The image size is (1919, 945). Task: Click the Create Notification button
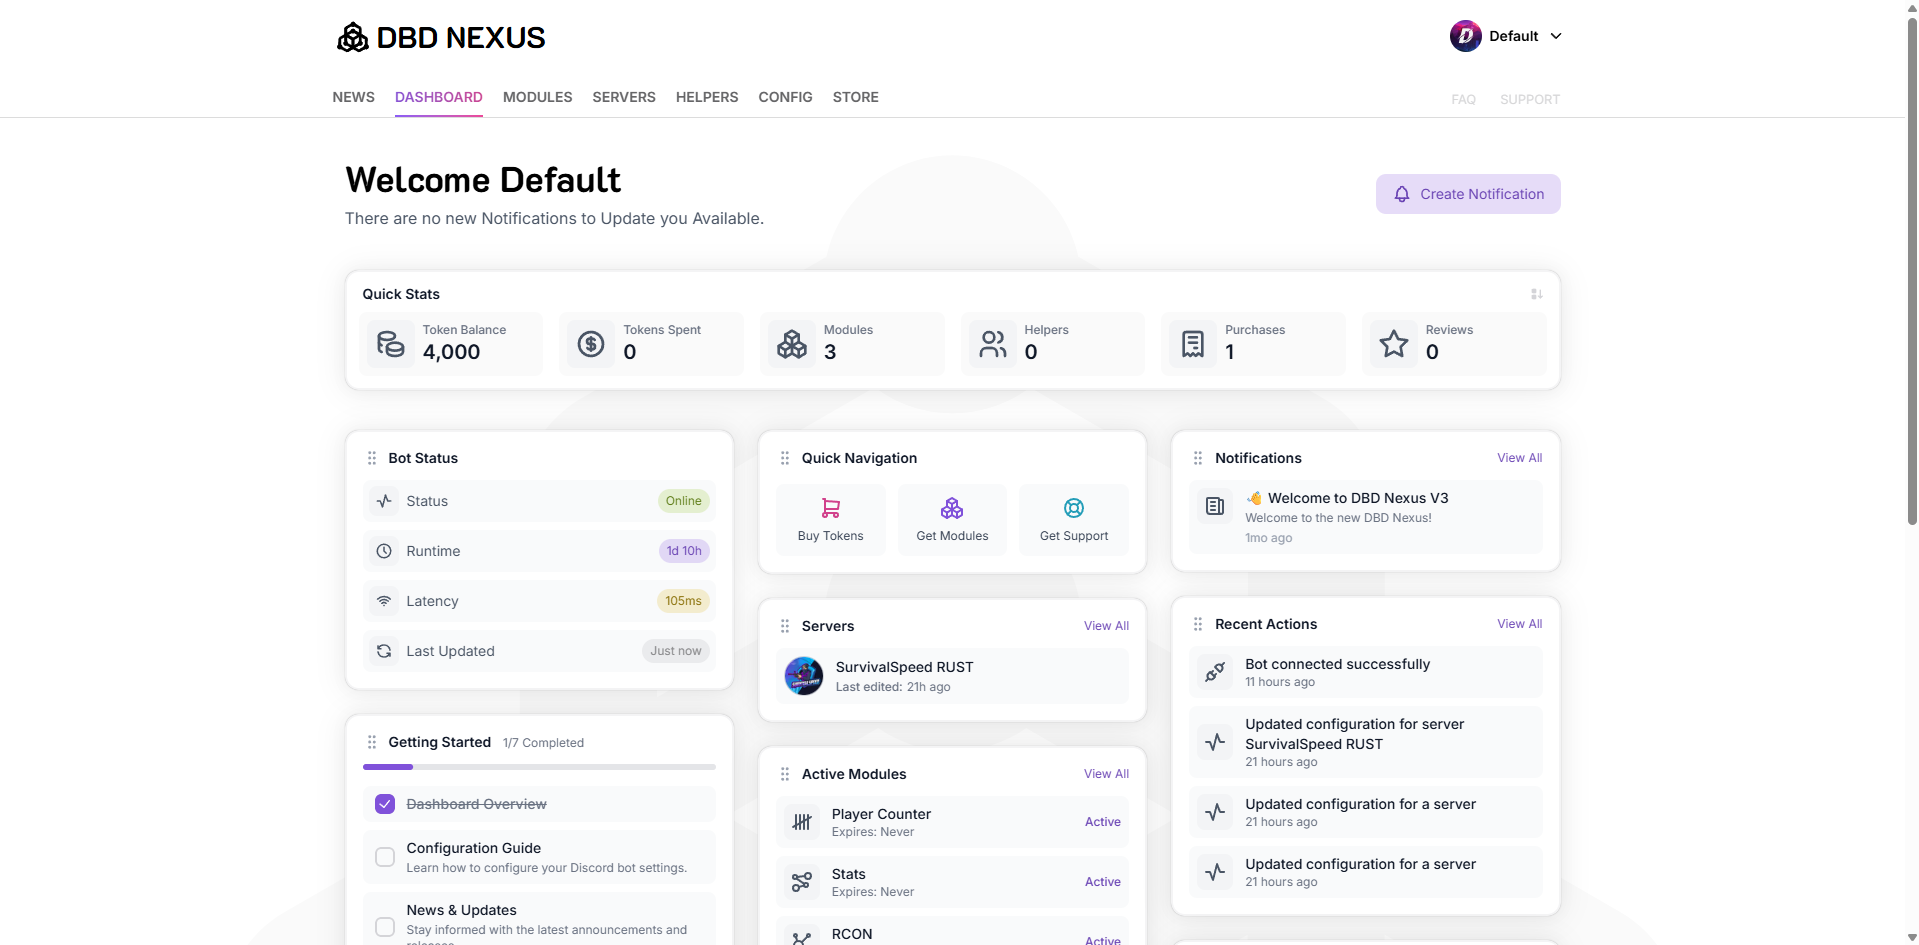tap(1467, 193)
